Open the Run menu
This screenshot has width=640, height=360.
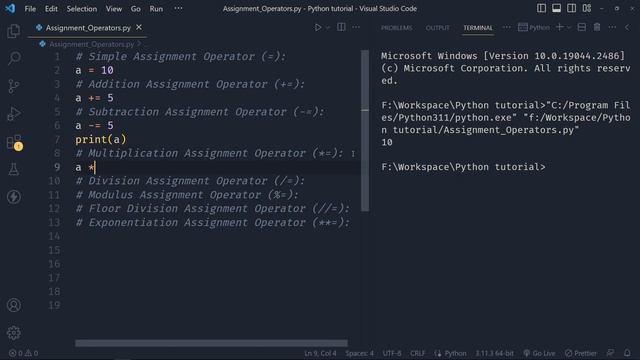(156, 9)
